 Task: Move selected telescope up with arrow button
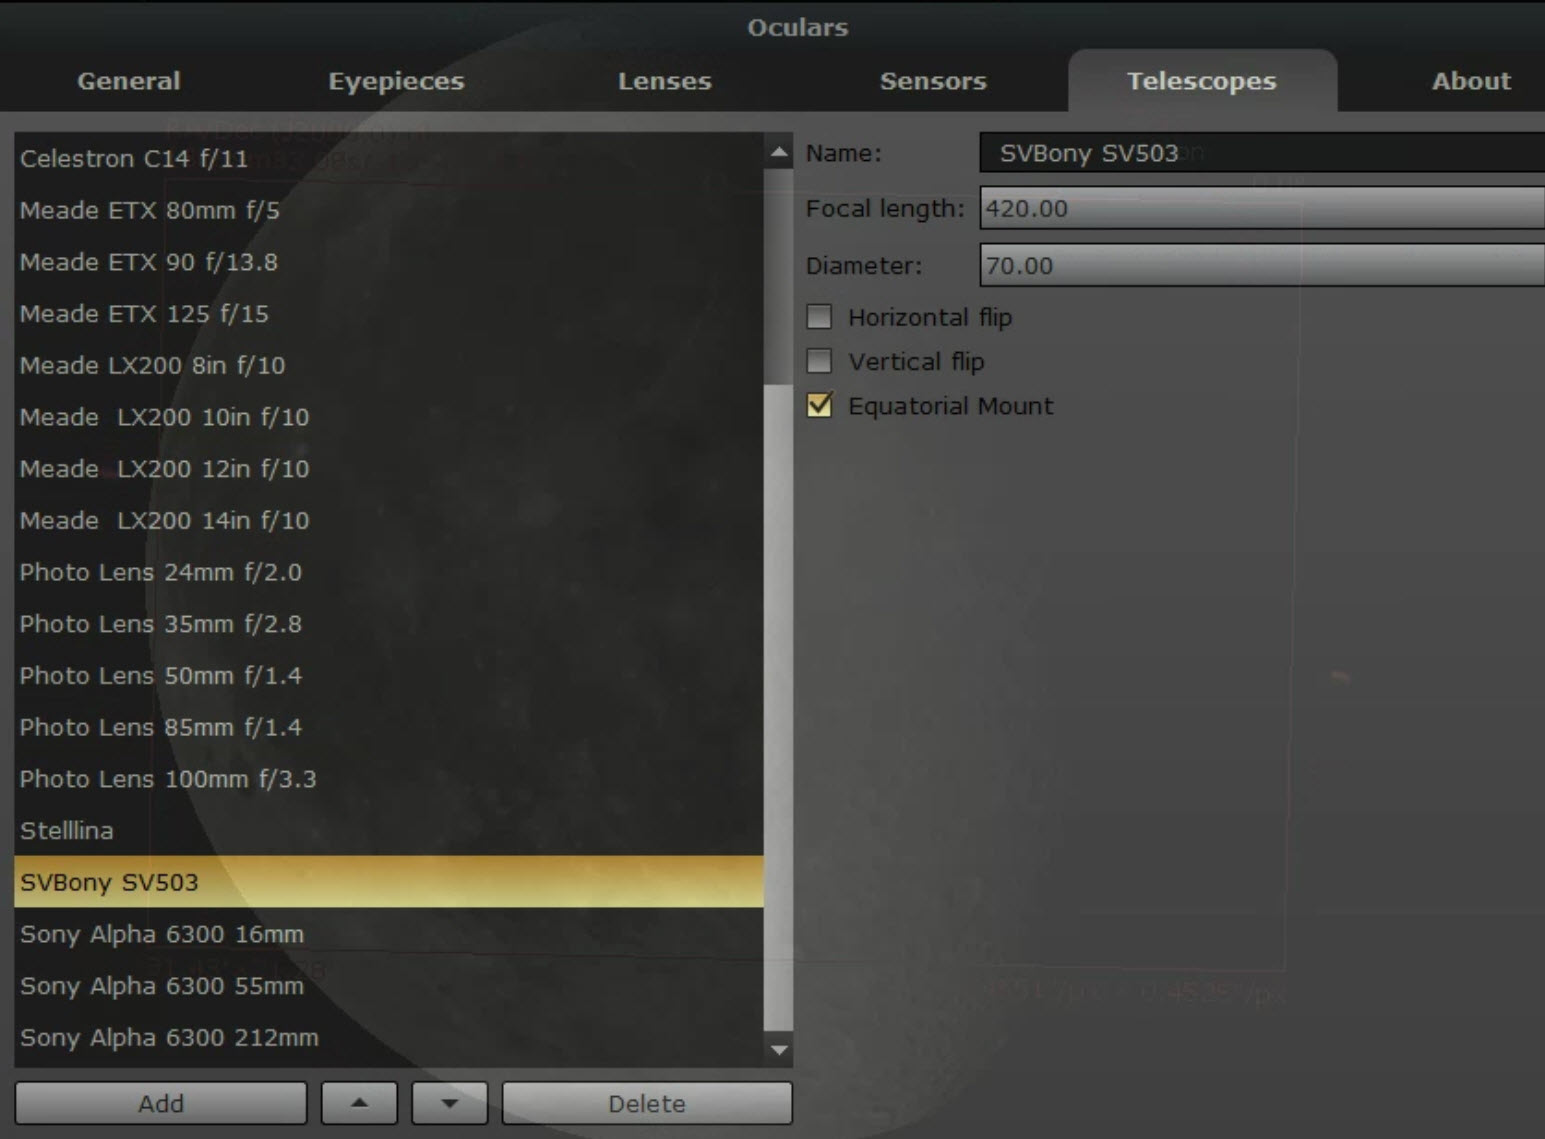(359, 1103)
